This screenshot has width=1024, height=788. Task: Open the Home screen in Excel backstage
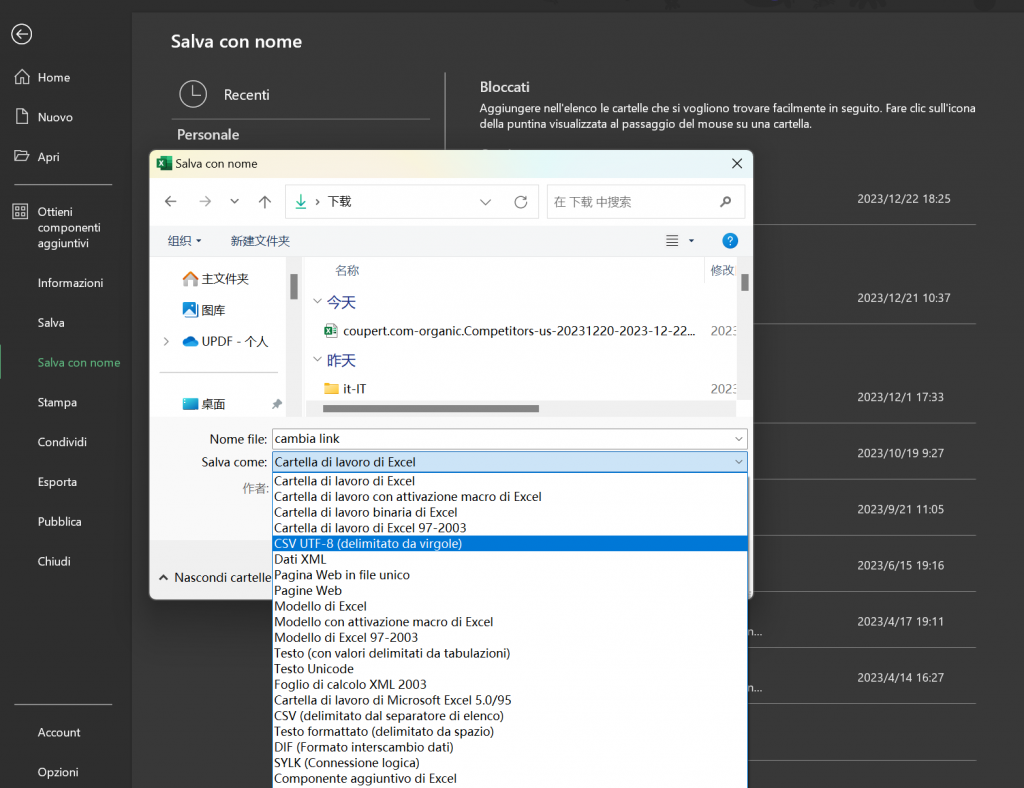coord(55,77)
